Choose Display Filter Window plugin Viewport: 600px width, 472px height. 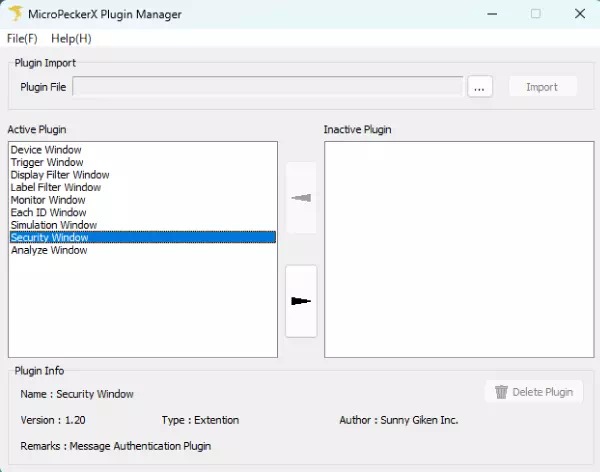pos(60,175)
